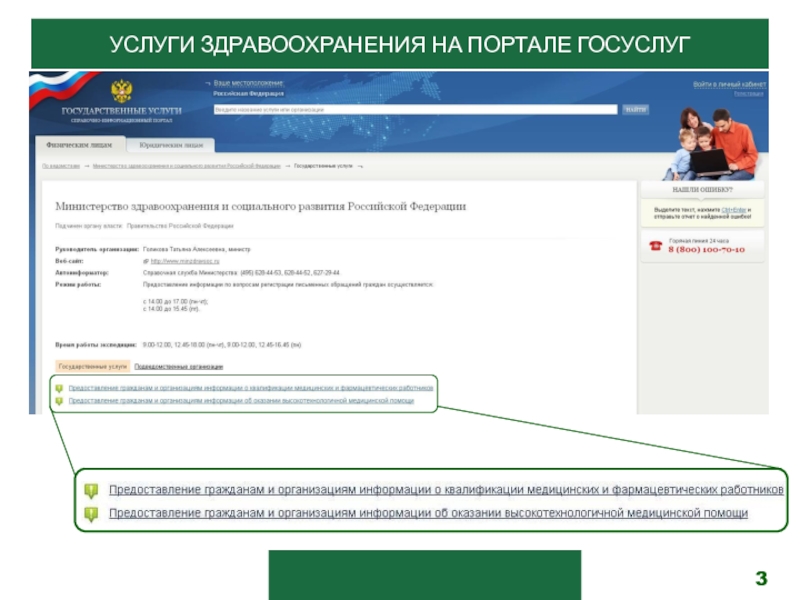The height and width of the screenshot is (600, 800).
Task: Open the Подведомственные организации sub-tab
Action: point(179,366)
